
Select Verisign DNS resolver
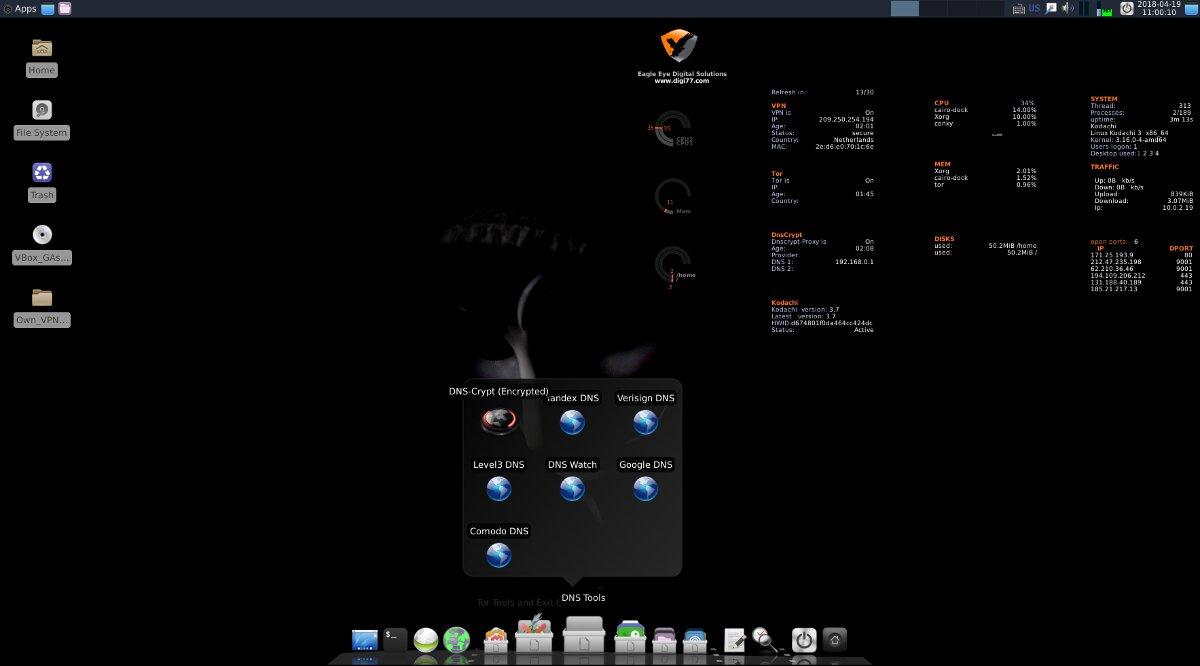(645, 421)
